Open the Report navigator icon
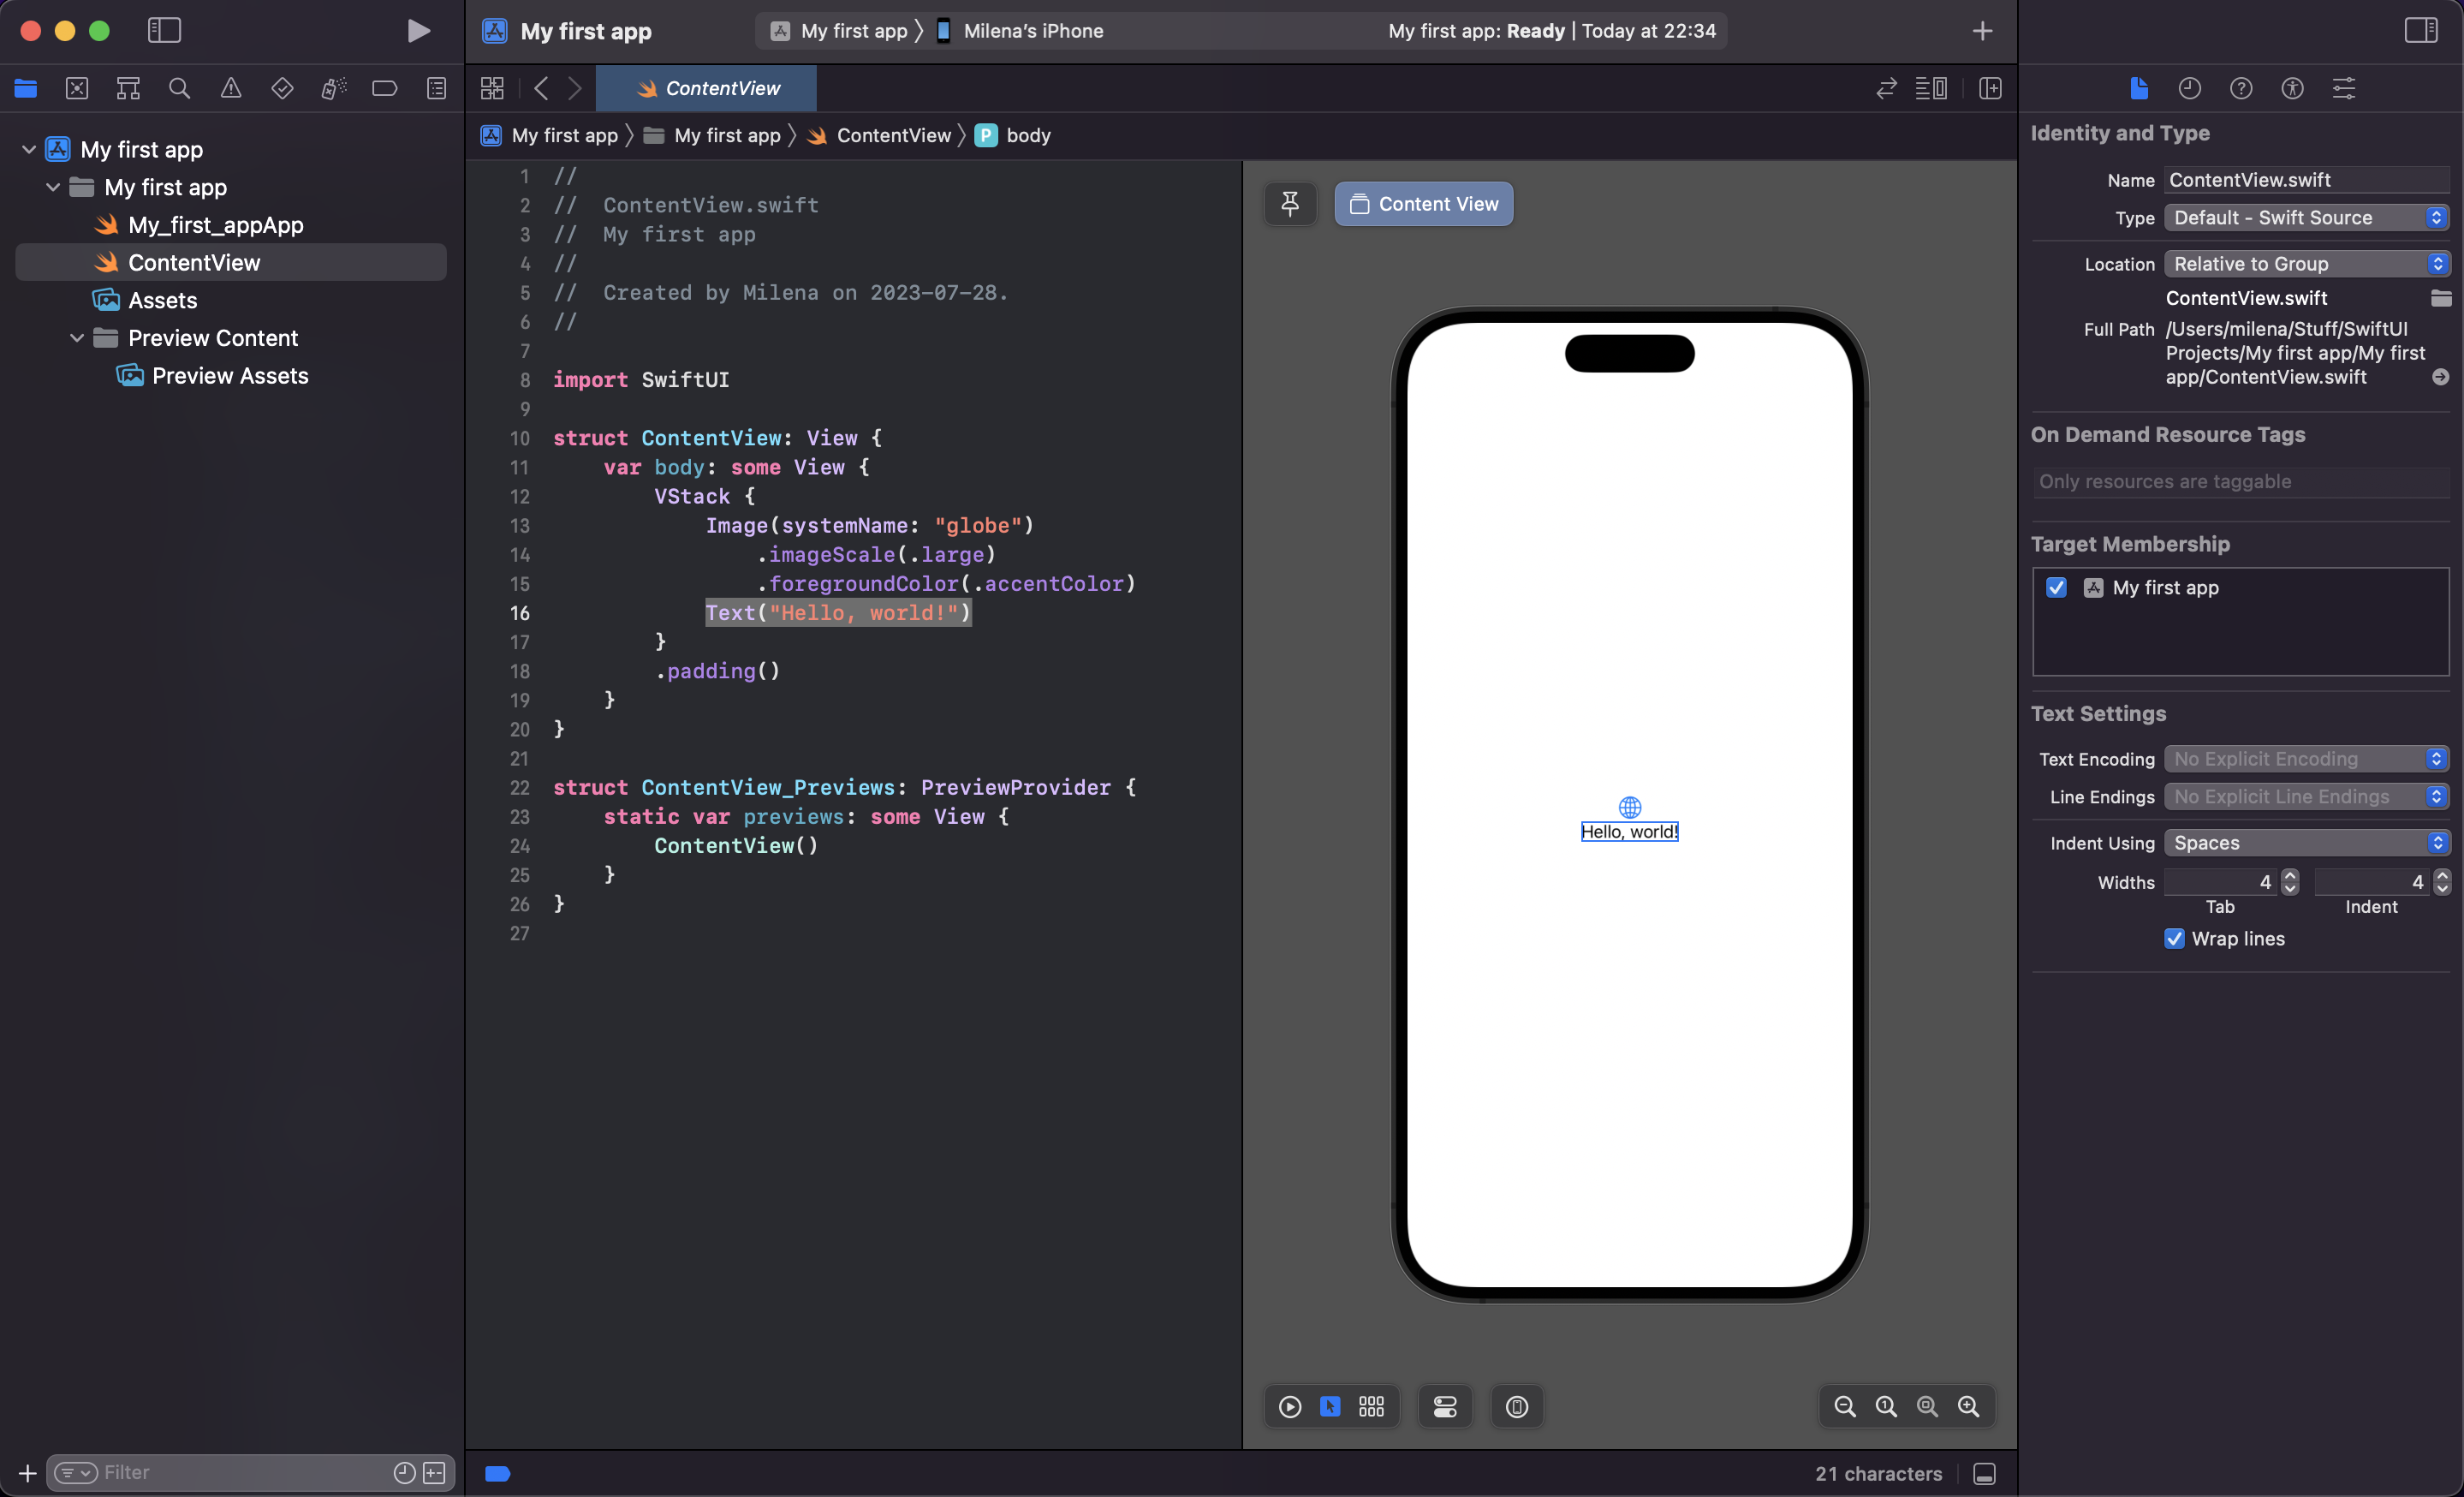Screen dimensions: 2464x1497 click(437, 88)
